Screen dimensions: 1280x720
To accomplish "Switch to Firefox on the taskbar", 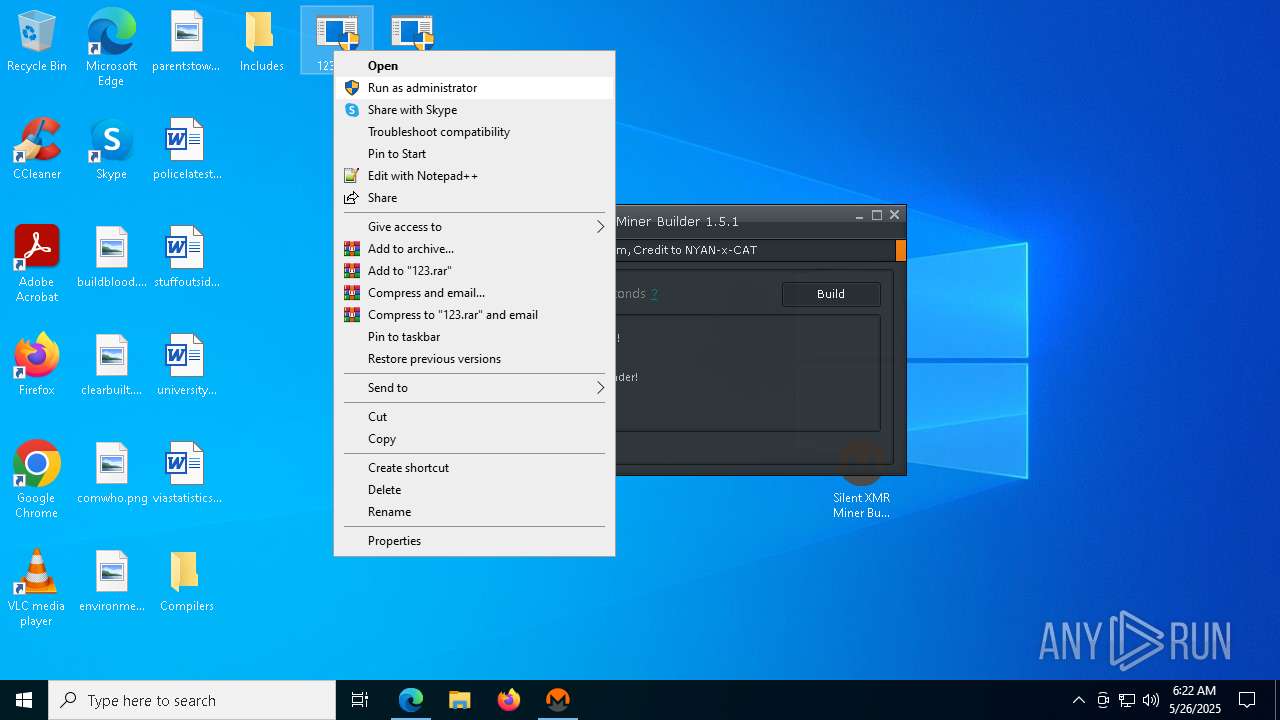I will [508, 700].
